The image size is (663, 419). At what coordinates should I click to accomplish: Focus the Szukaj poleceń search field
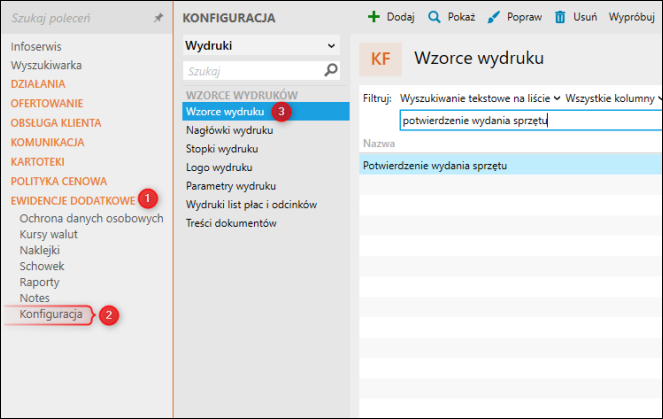click(79, 18)
